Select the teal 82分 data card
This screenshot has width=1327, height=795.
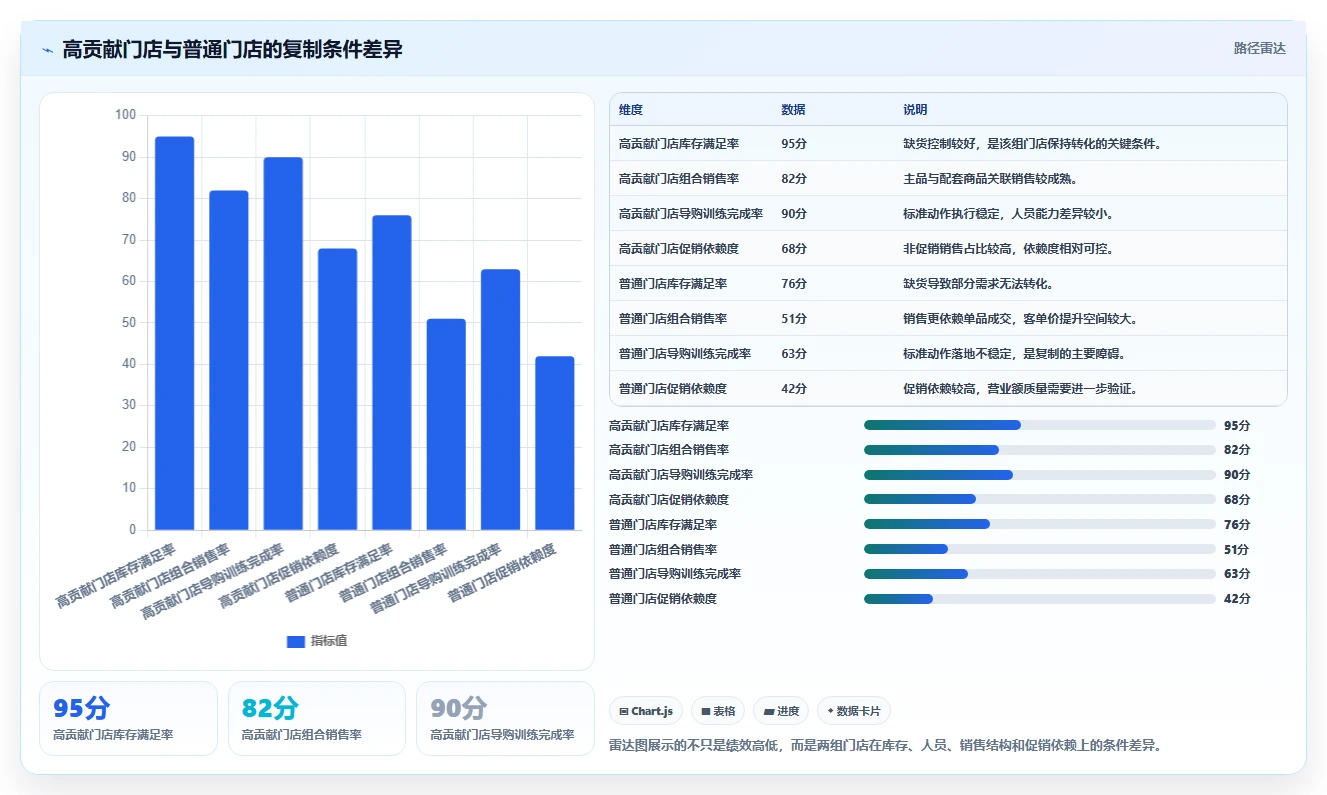317,718
